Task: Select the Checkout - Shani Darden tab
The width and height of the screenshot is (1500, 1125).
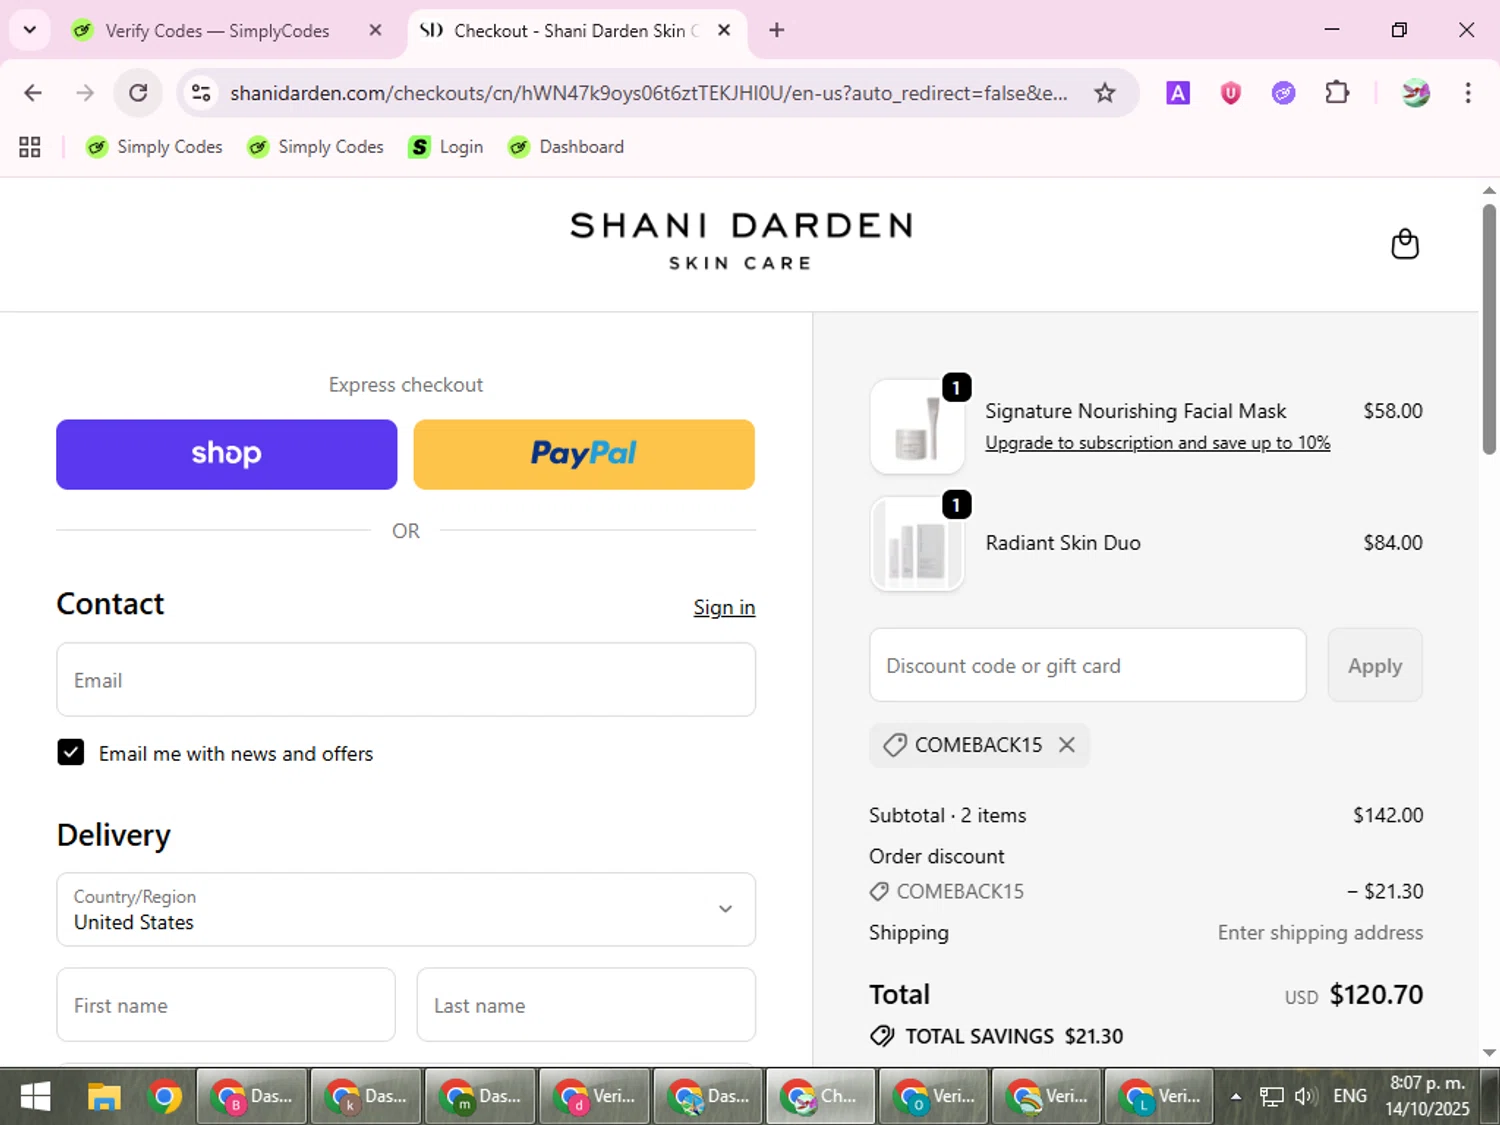Action: pyautogui.click(x=575, y=30)
